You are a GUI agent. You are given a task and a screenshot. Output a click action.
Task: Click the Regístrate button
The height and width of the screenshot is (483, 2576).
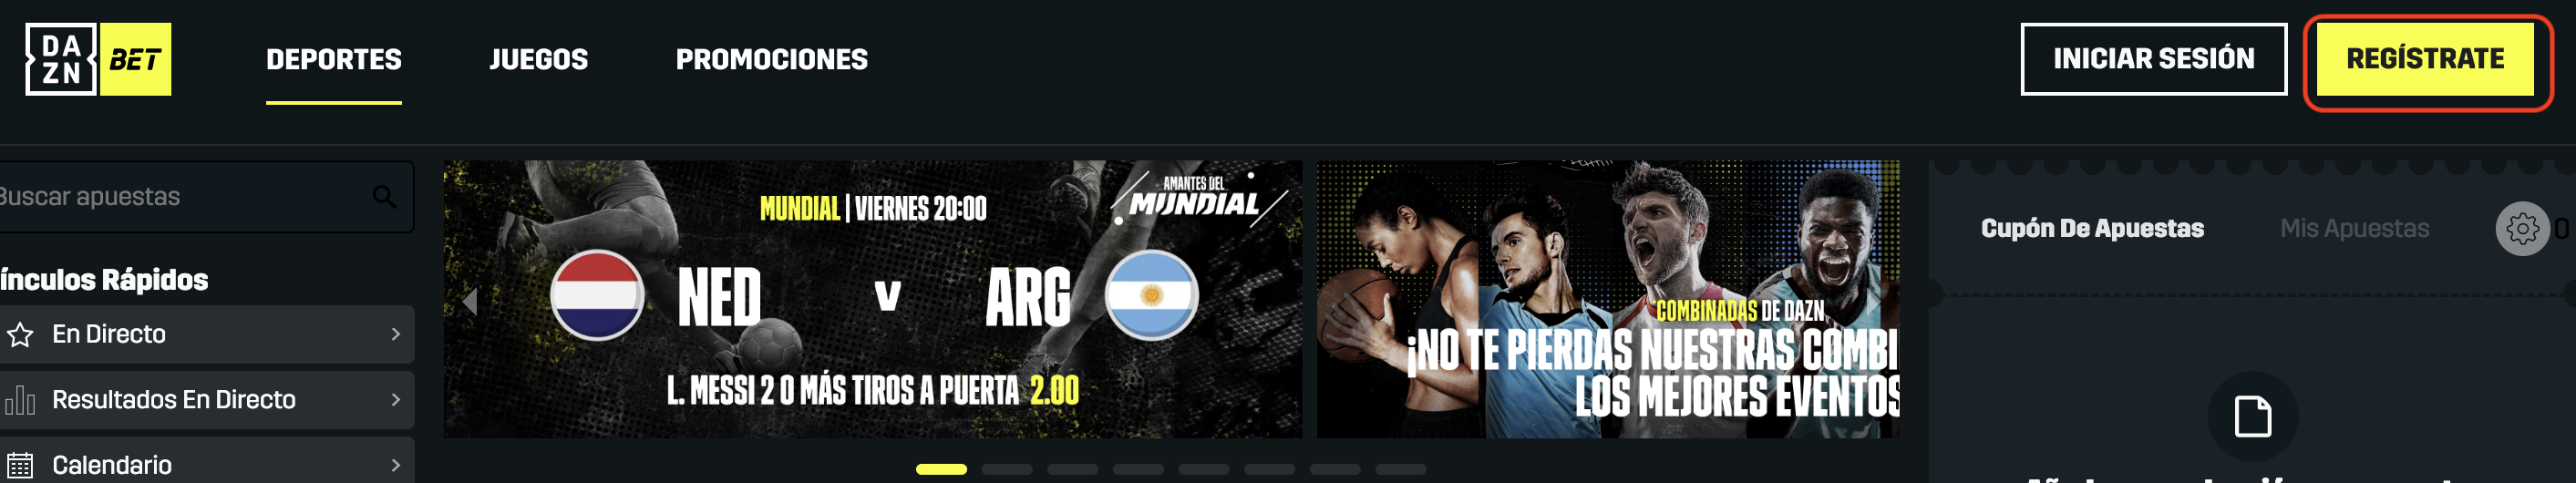point(2425,59)
